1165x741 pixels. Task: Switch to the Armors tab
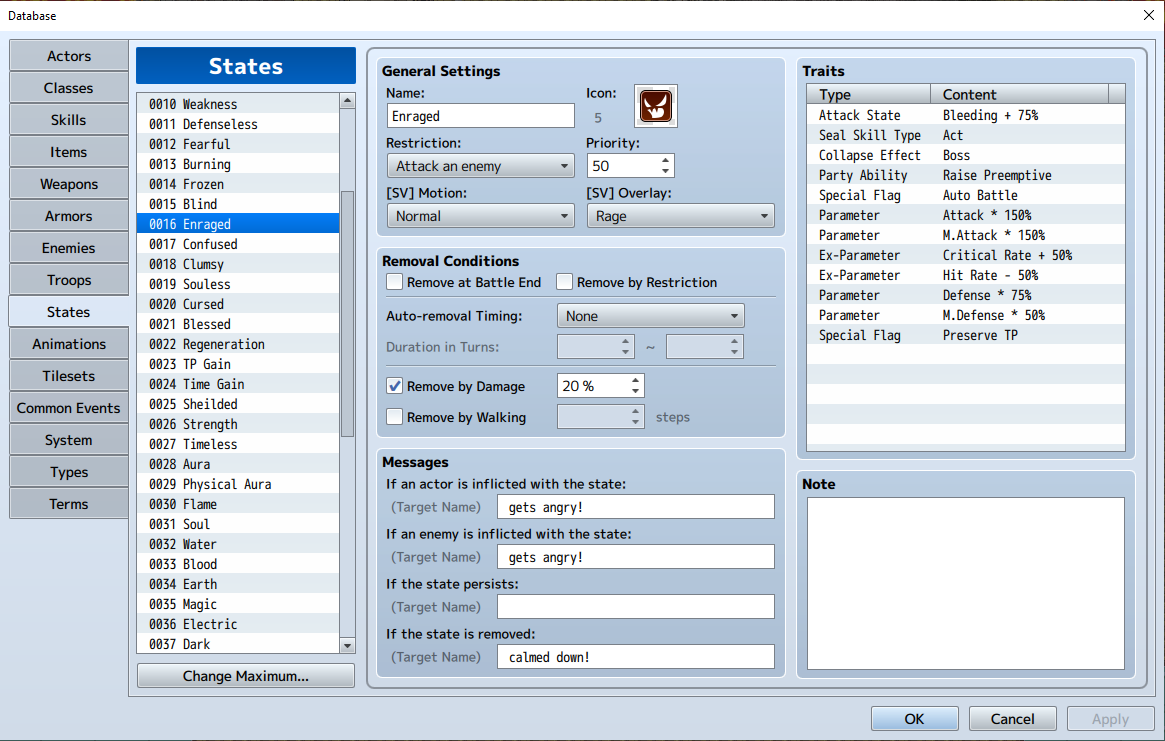point(68,216)
